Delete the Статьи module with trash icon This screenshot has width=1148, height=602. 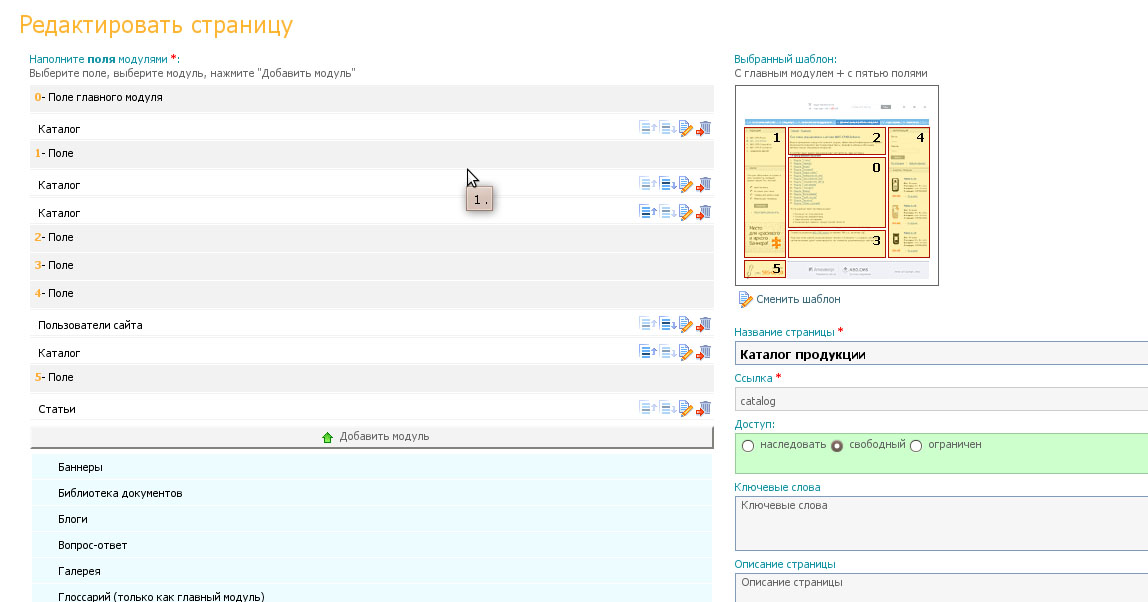pos(705,408)
